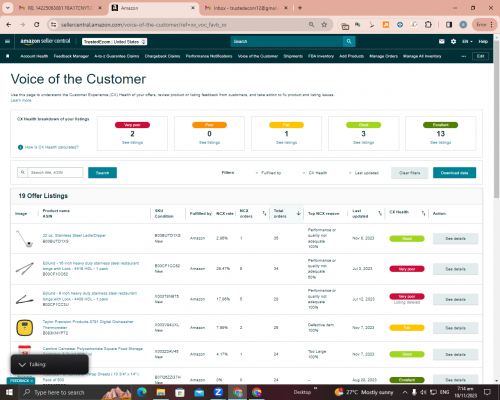
Task: Open the browser side panel icon
Action: 449,25
